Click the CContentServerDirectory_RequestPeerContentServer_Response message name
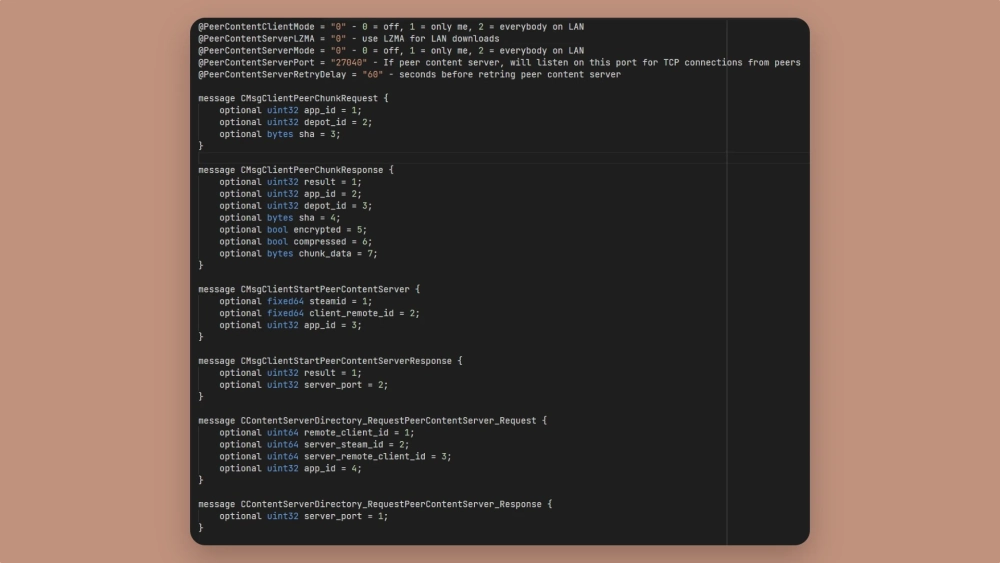Image resolution: width=1000 pixels, height=563 pixels. [x=391, y=505]
